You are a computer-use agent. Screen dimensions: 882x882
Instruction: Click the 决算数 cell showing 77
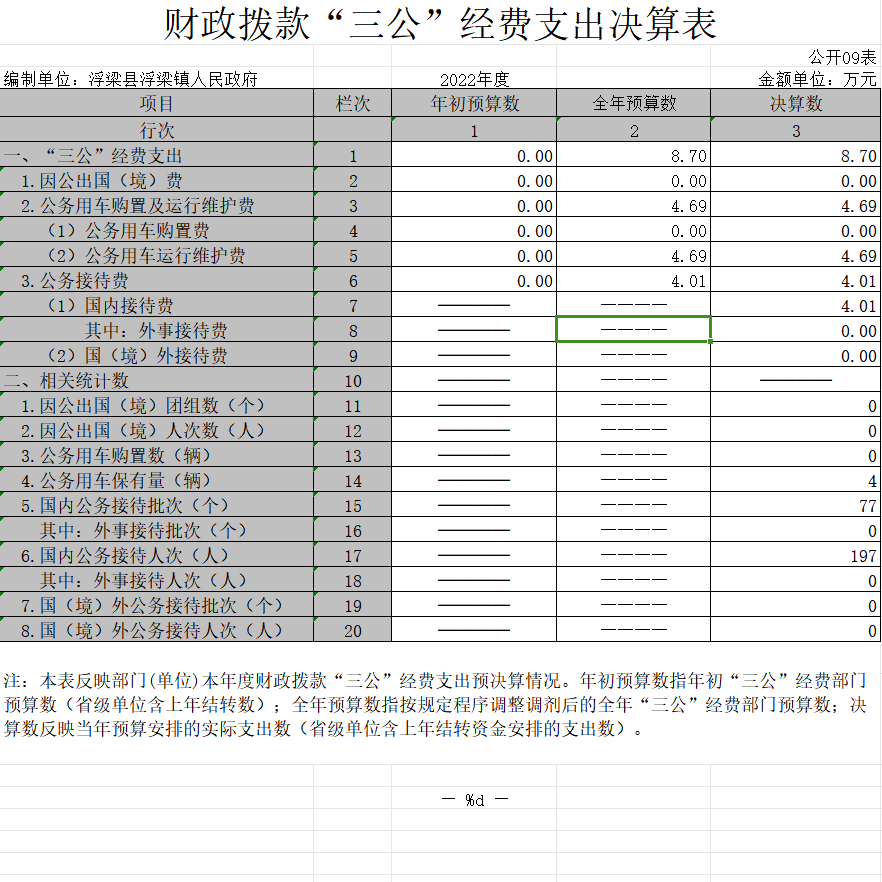coord(796,506)
